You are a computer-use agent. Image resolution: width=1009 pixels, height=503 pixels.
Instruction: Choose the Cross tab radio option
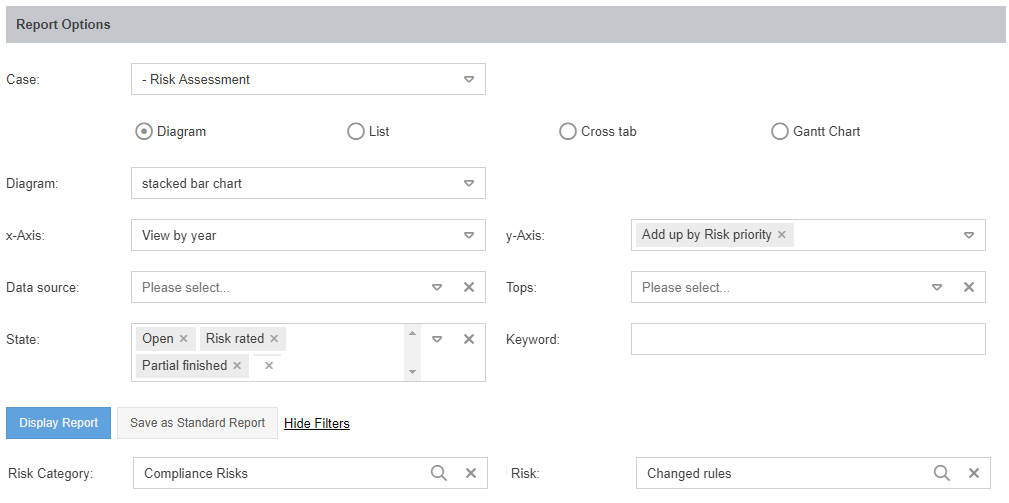pos(568,131)
